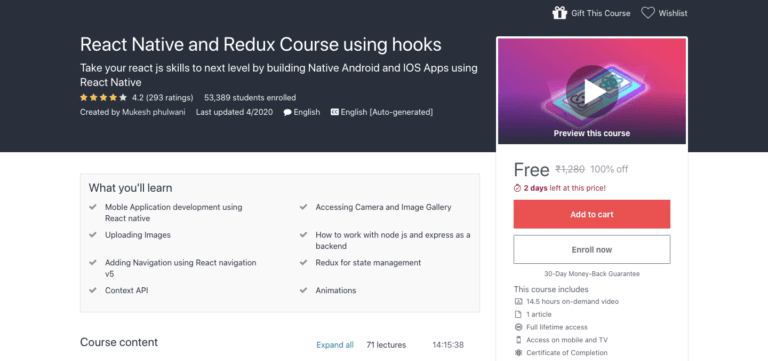
Task: Click the mobile icon beside Access on mobile
Action: coord(518,340)
